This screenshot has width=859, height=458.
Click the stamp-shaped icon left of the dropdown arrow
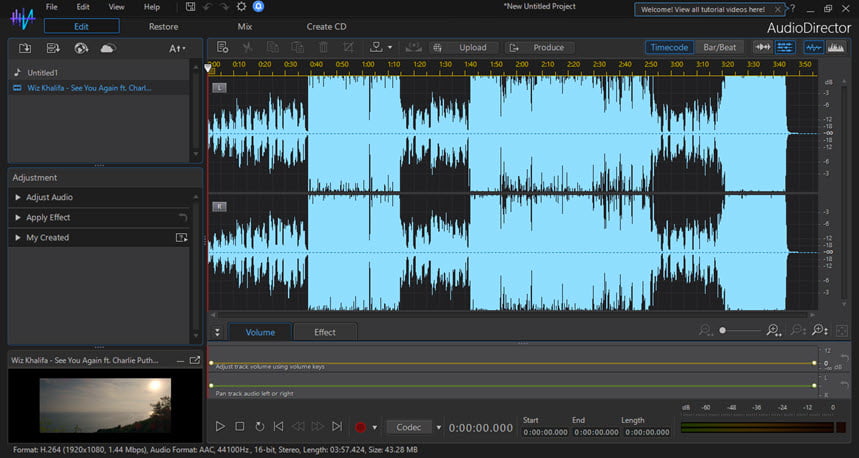click(x=376, y=47)
